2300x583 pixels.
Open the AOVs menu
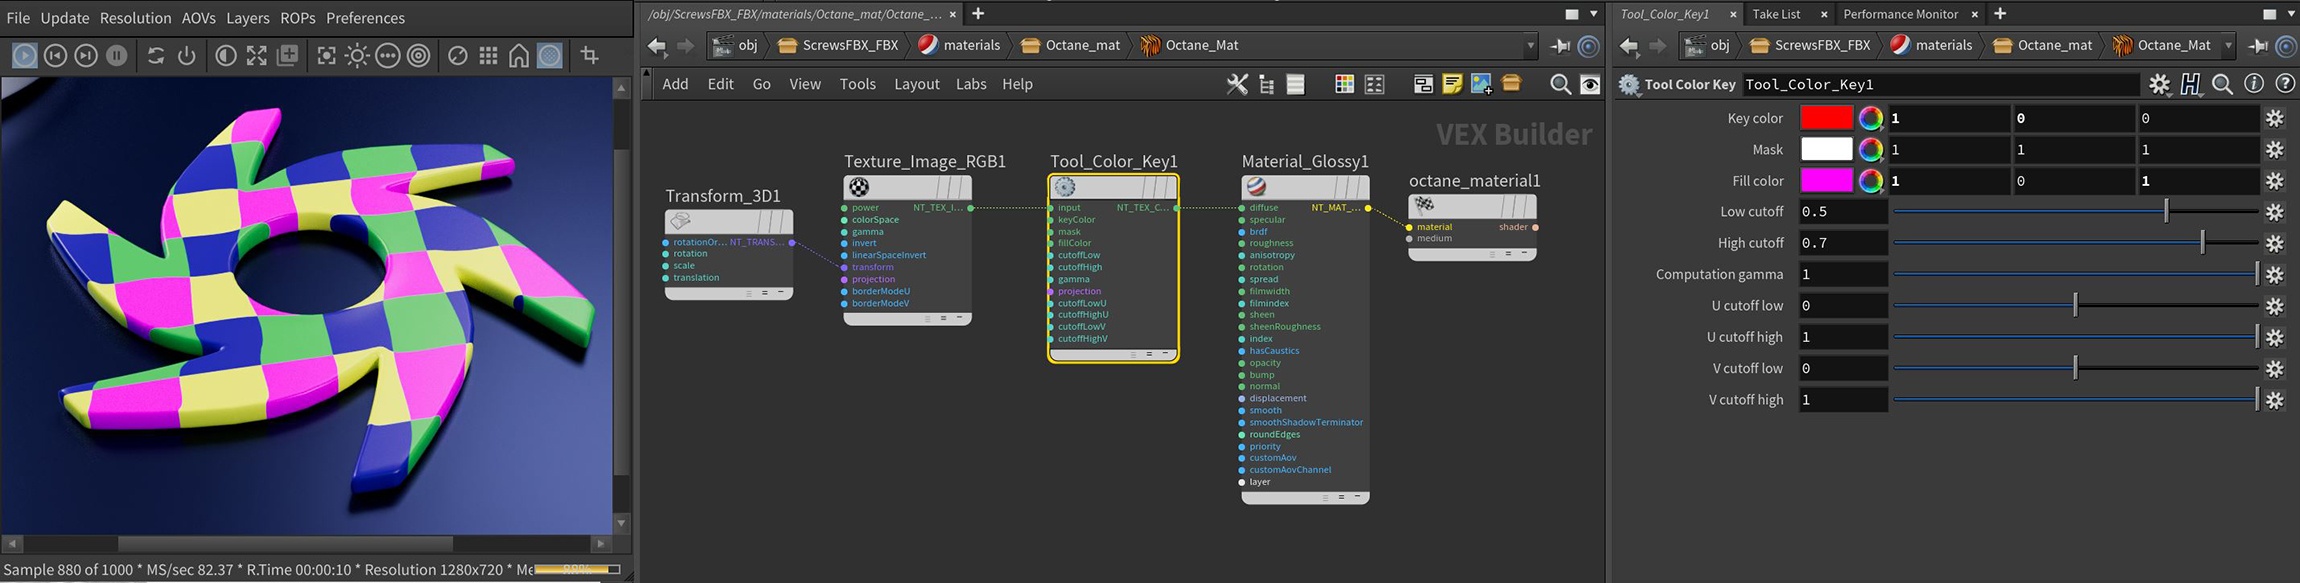pos(198,18)
